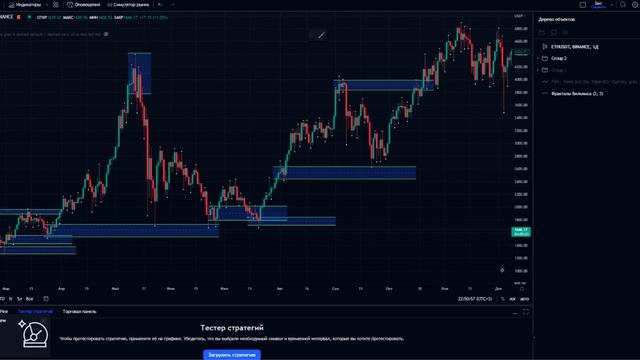Viewport: 640px width, 360px height.
Task: Click the clock 22:50:57 (UTC+3) timezone
Action: point(475,299)
